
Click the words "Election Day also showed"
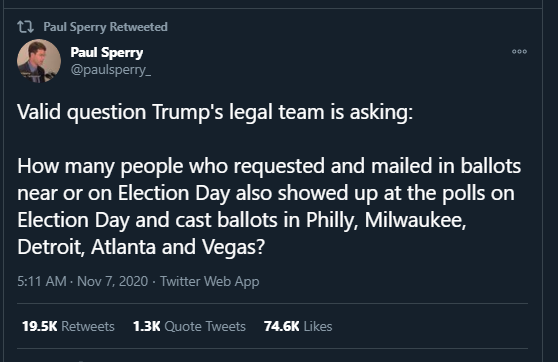click(x=233, y=193)
